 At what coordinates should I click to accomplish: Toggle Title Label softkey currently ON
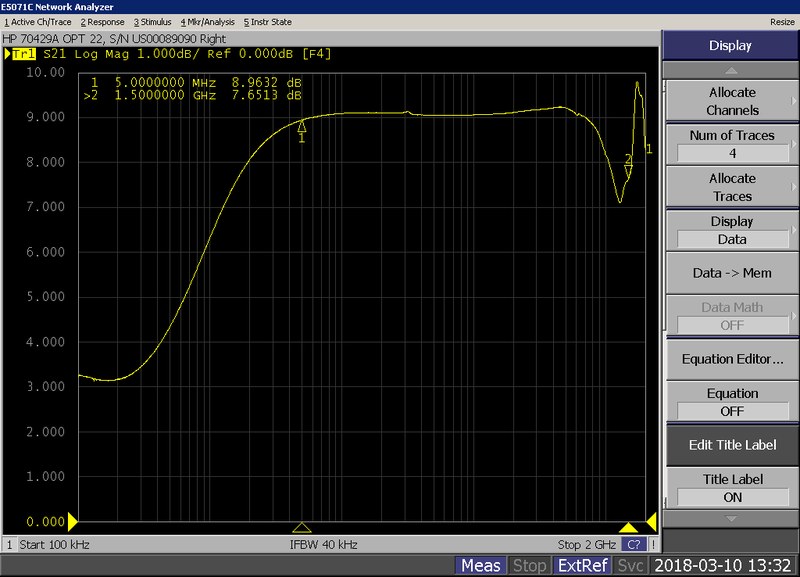coord(732,488)
